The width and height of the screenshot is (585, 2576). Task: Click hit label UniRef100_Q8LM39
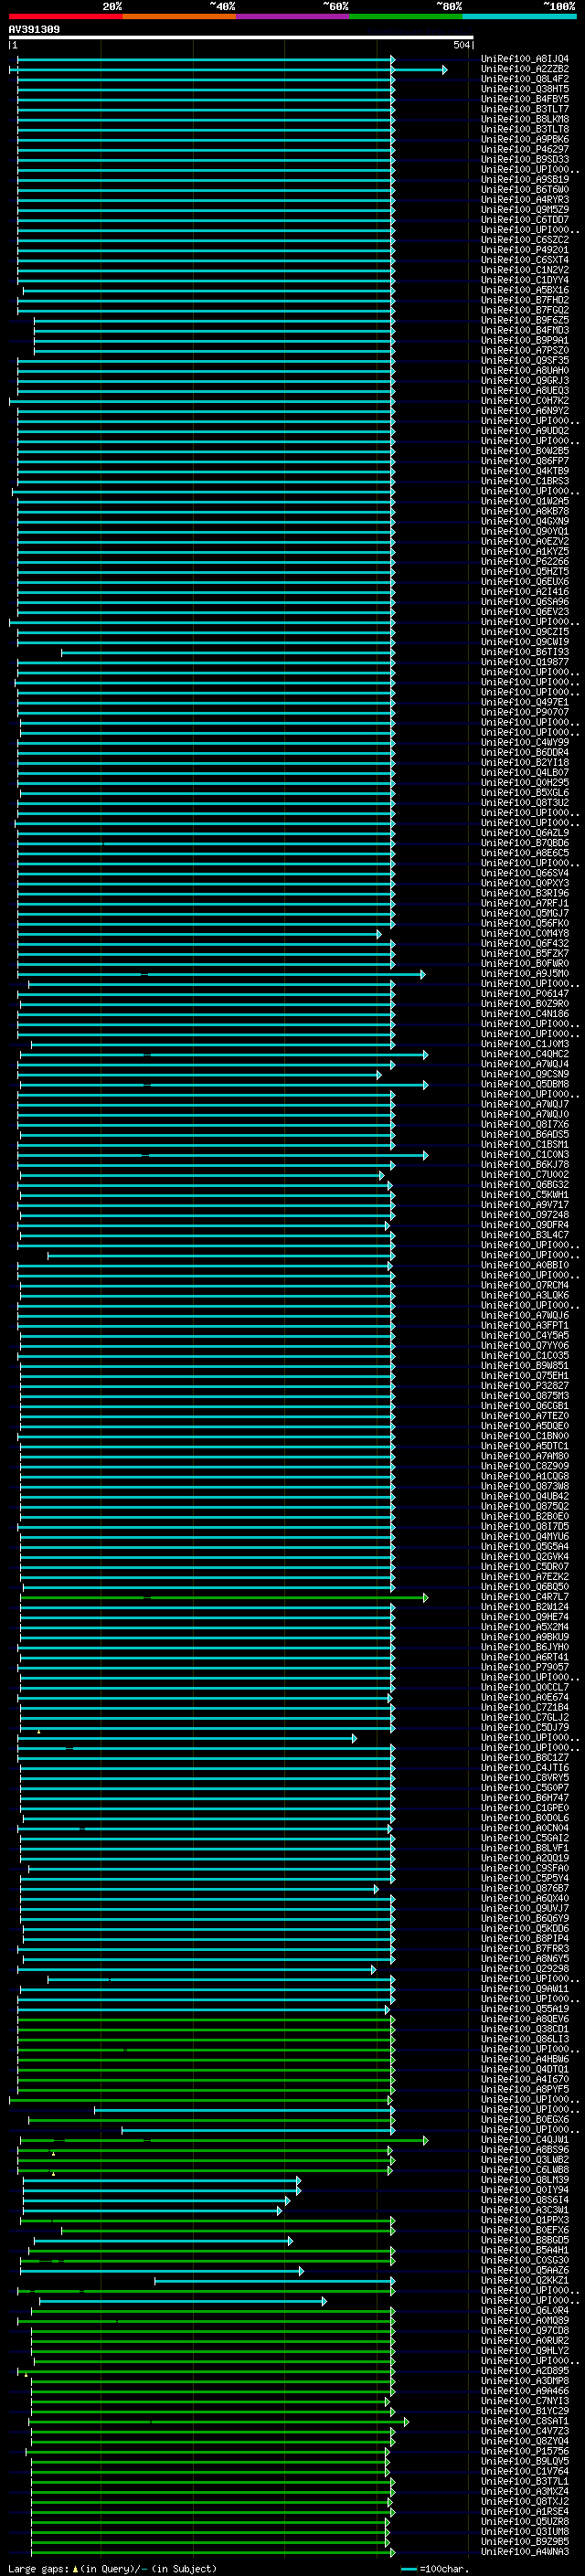tap(525, 2180)
